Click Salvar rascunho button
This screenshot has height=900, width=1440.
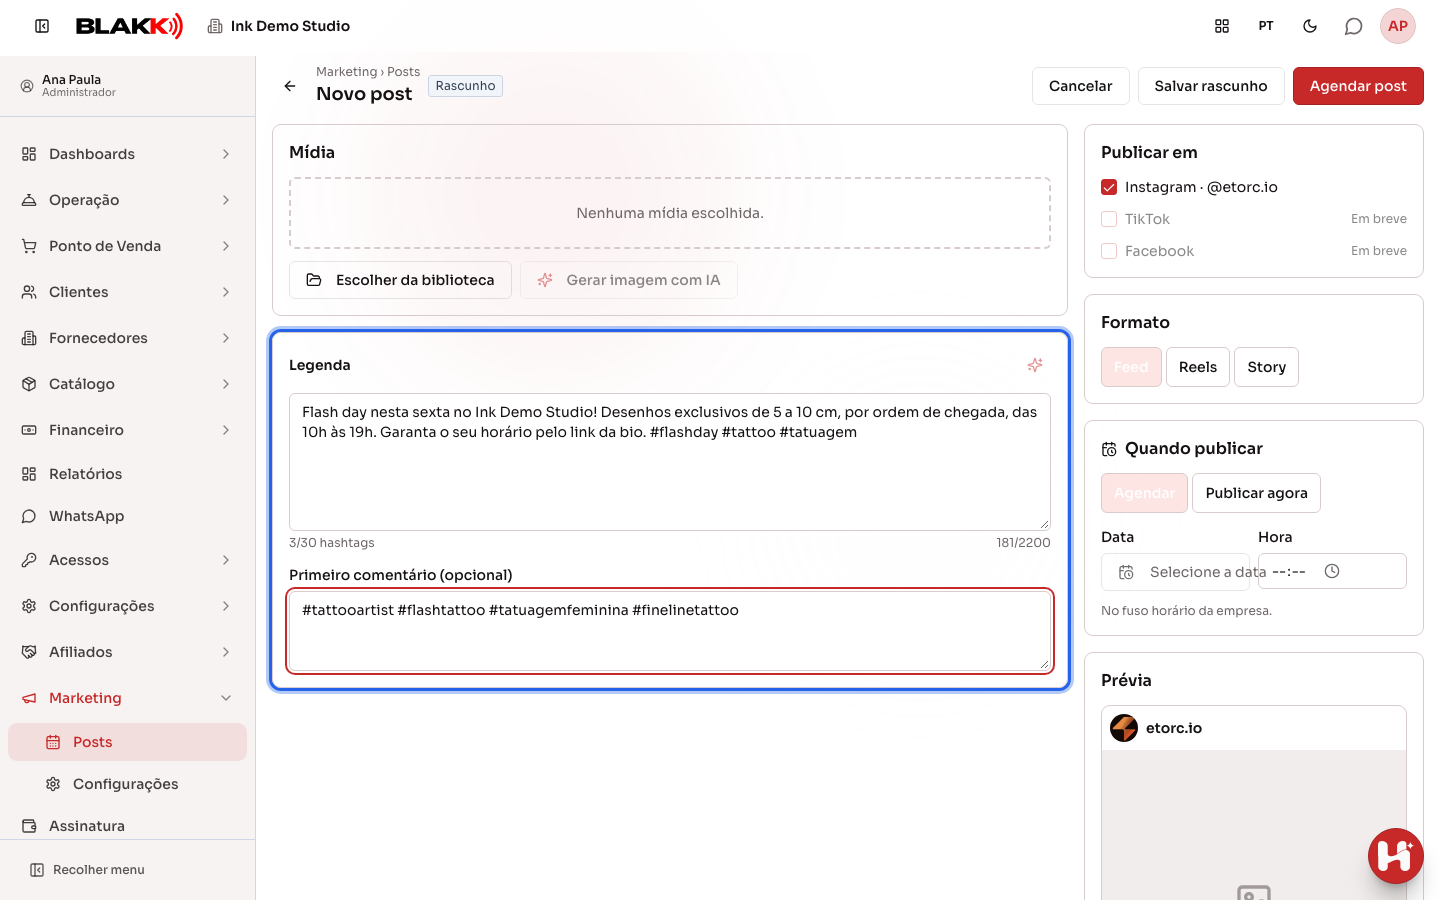[1211, 86]
